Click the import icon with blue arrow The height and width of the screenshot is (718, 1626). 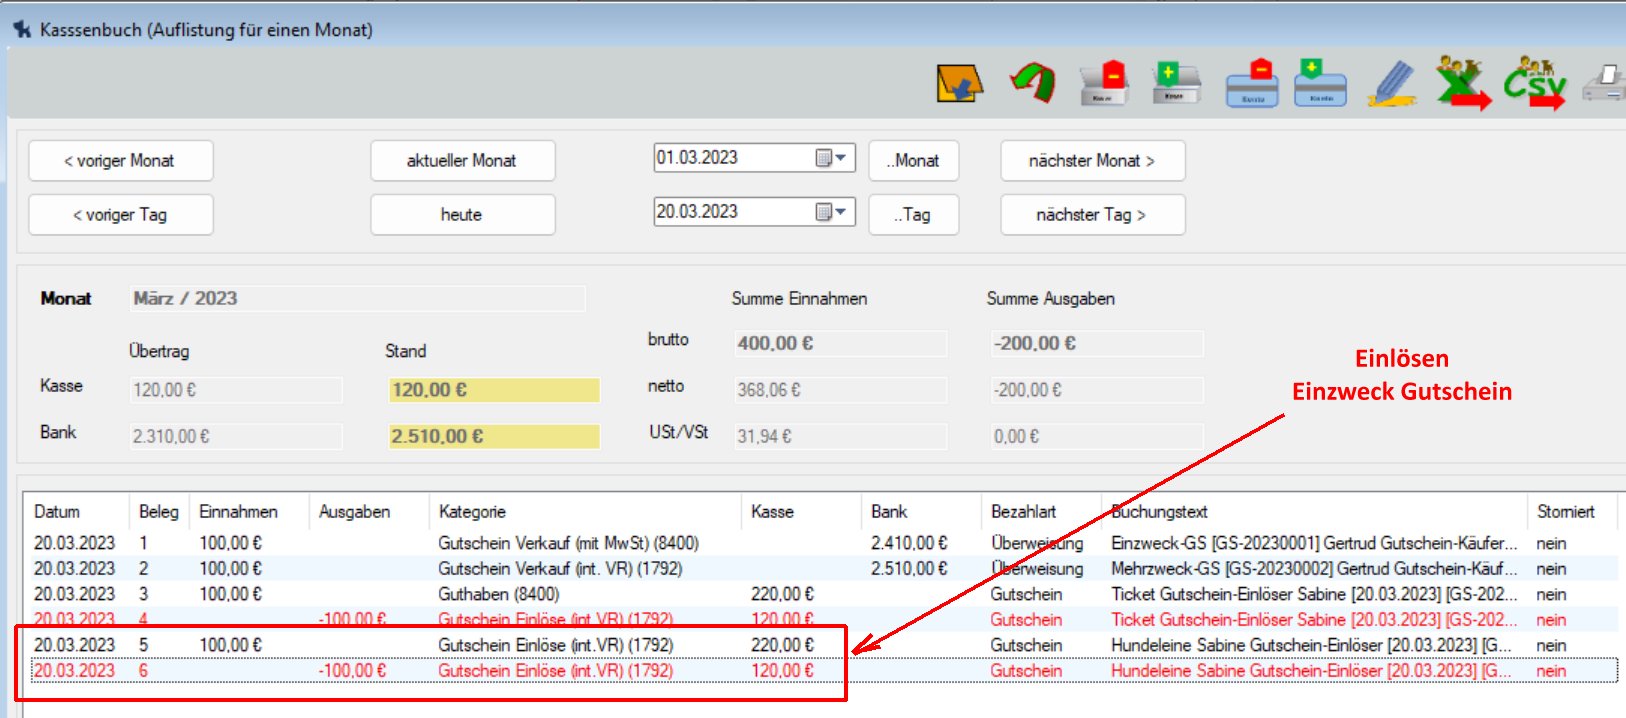pyautogui.click(x=959, y=83)
